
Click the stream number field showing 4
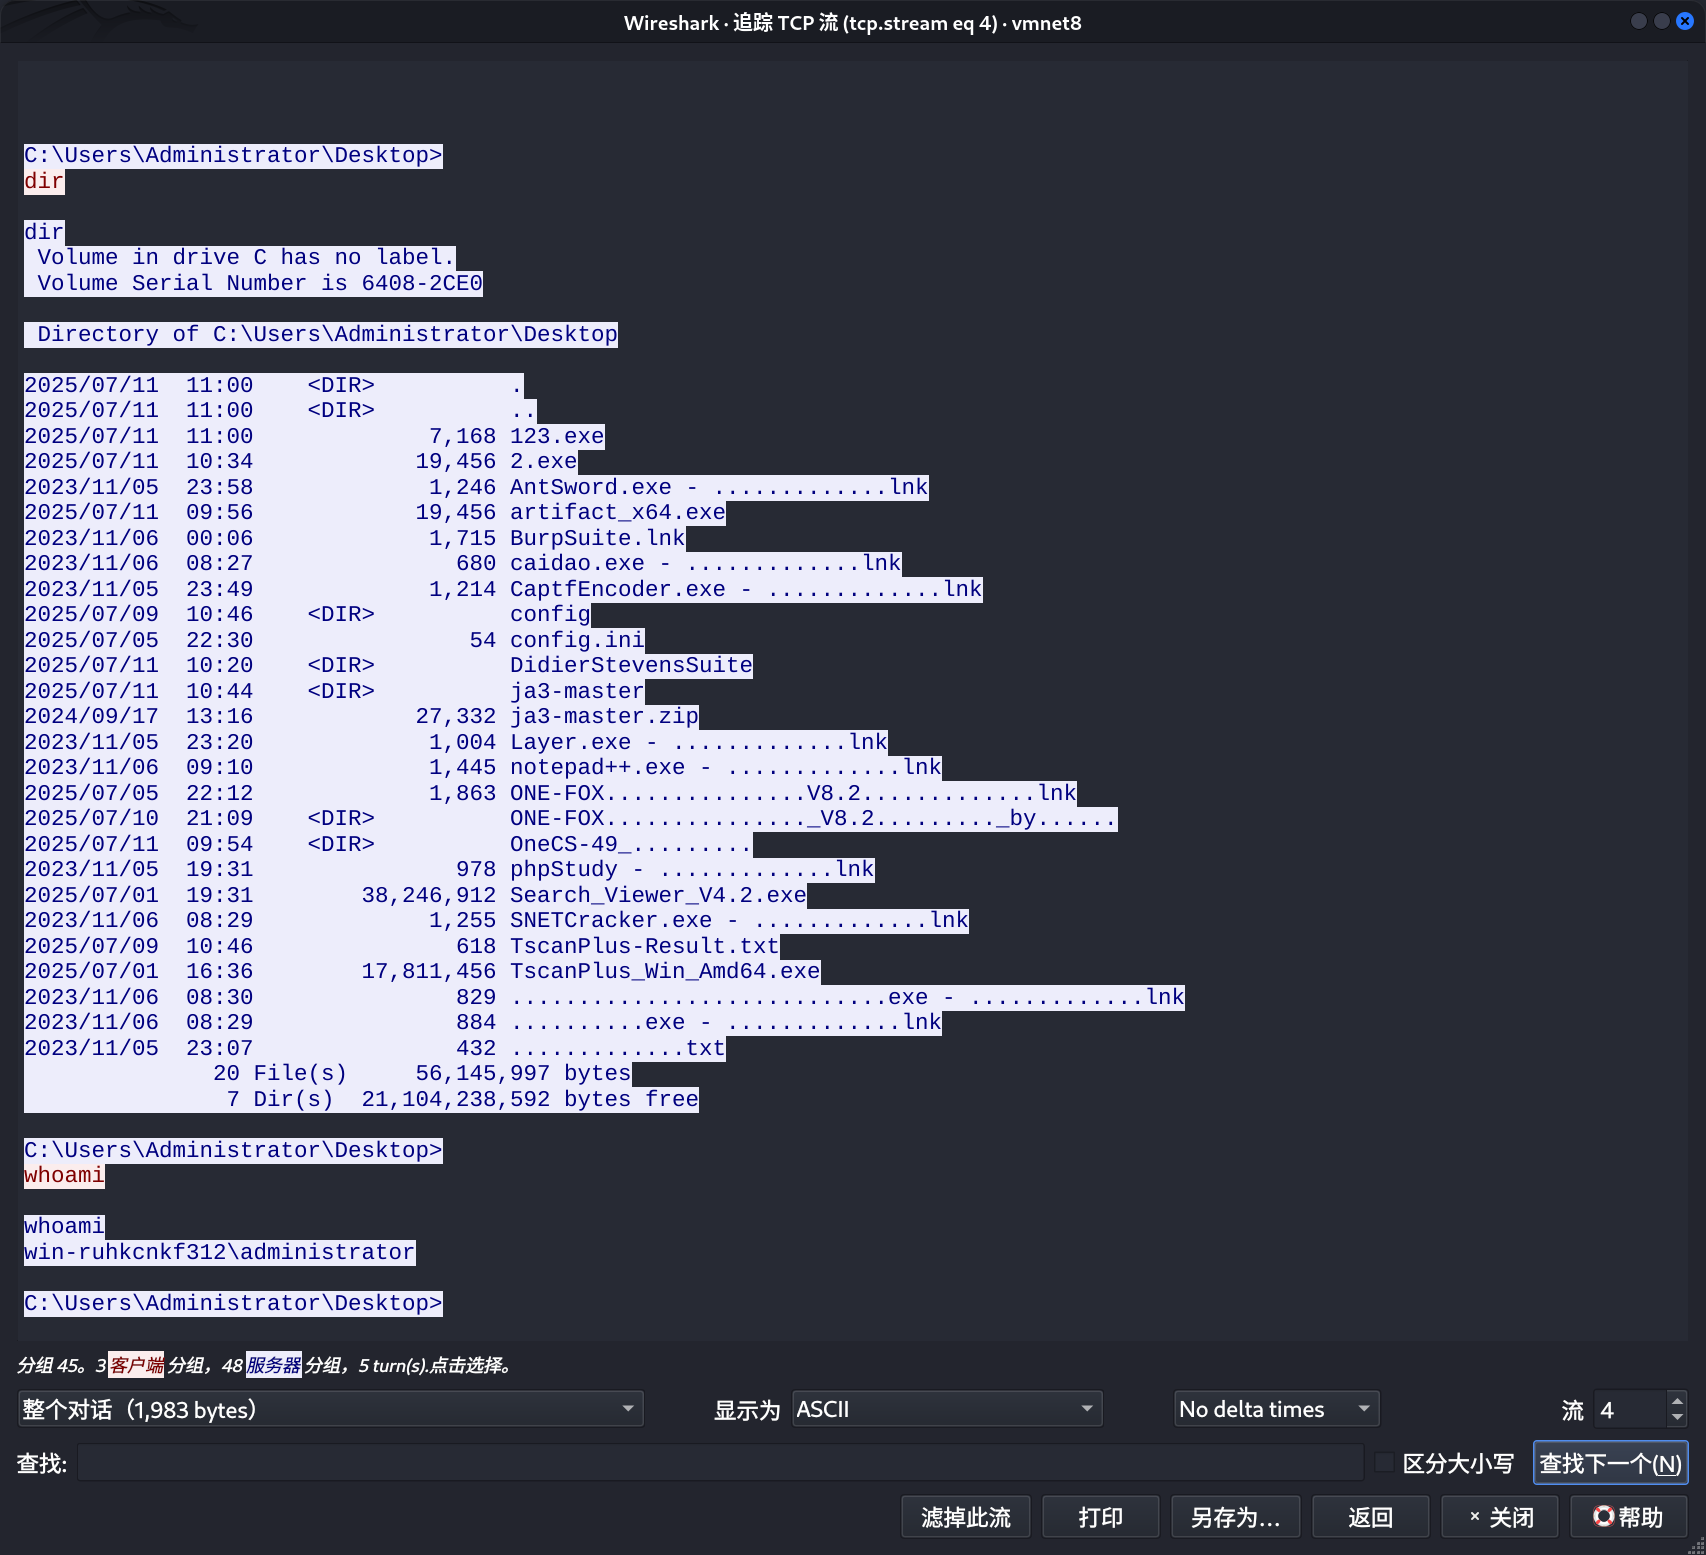coord(1630,1409)
